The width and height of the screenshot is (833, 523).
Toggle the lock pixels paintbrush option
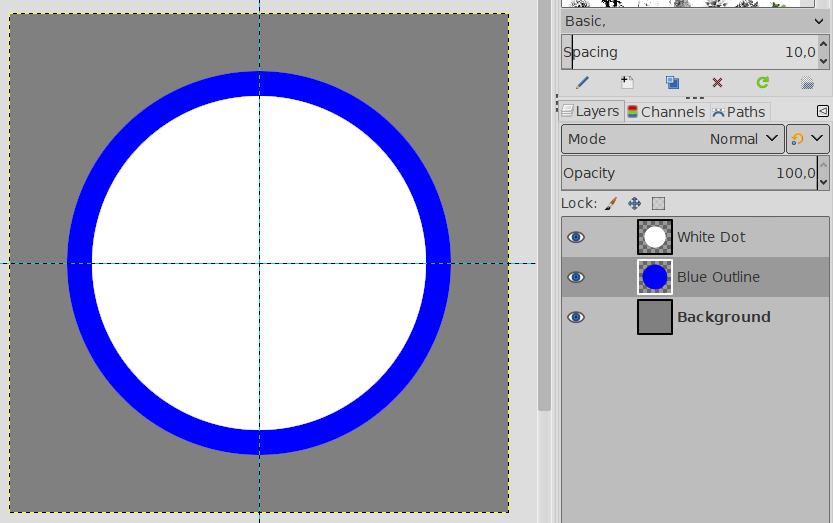click(x=610, y=203)
